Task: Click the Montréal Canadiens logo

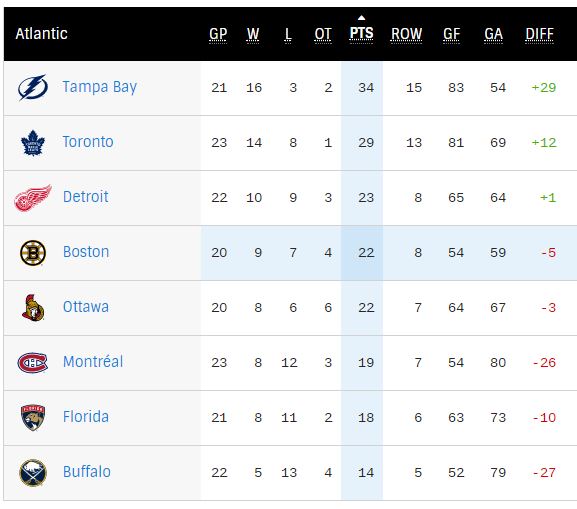Action: (x=33, y=363)
